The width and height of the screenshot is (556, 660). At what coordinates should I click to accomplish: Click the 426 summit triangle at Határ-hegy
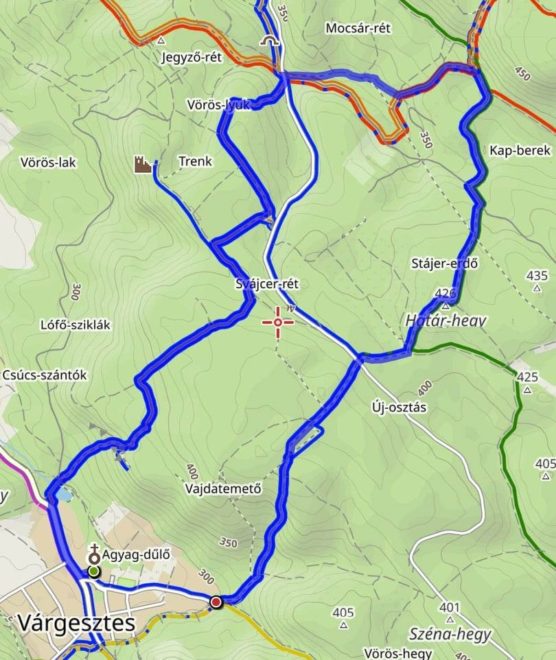tap(446, 304)
